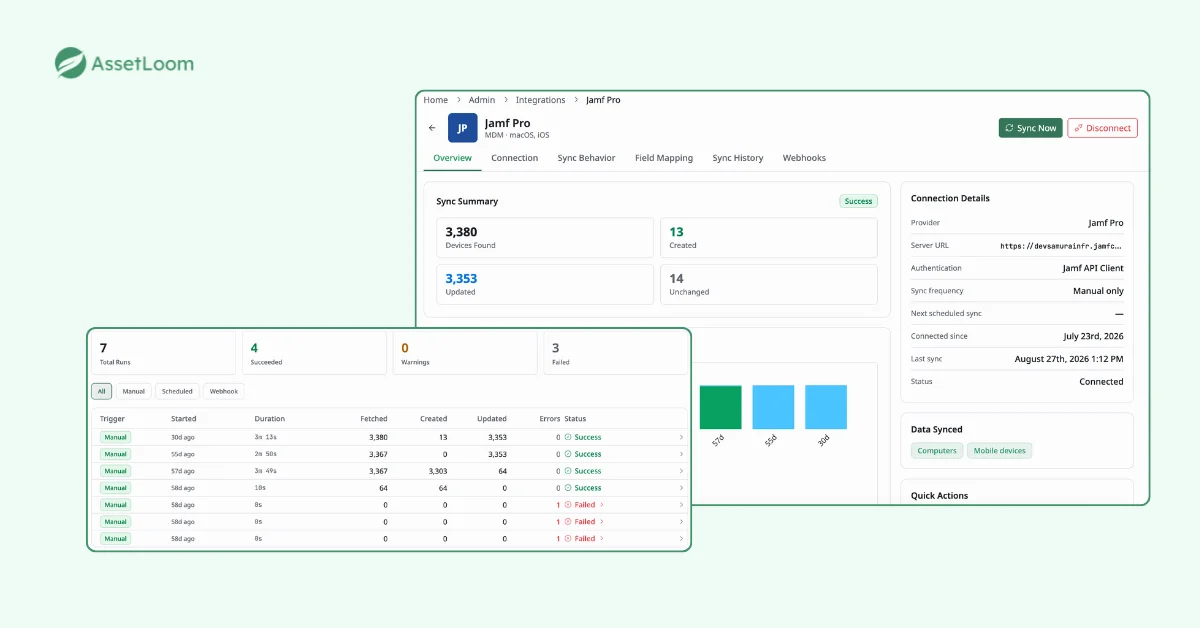Click the August 27th, 2026 1:12 PM value
1200x628 pixels.
coord(1068,359)
